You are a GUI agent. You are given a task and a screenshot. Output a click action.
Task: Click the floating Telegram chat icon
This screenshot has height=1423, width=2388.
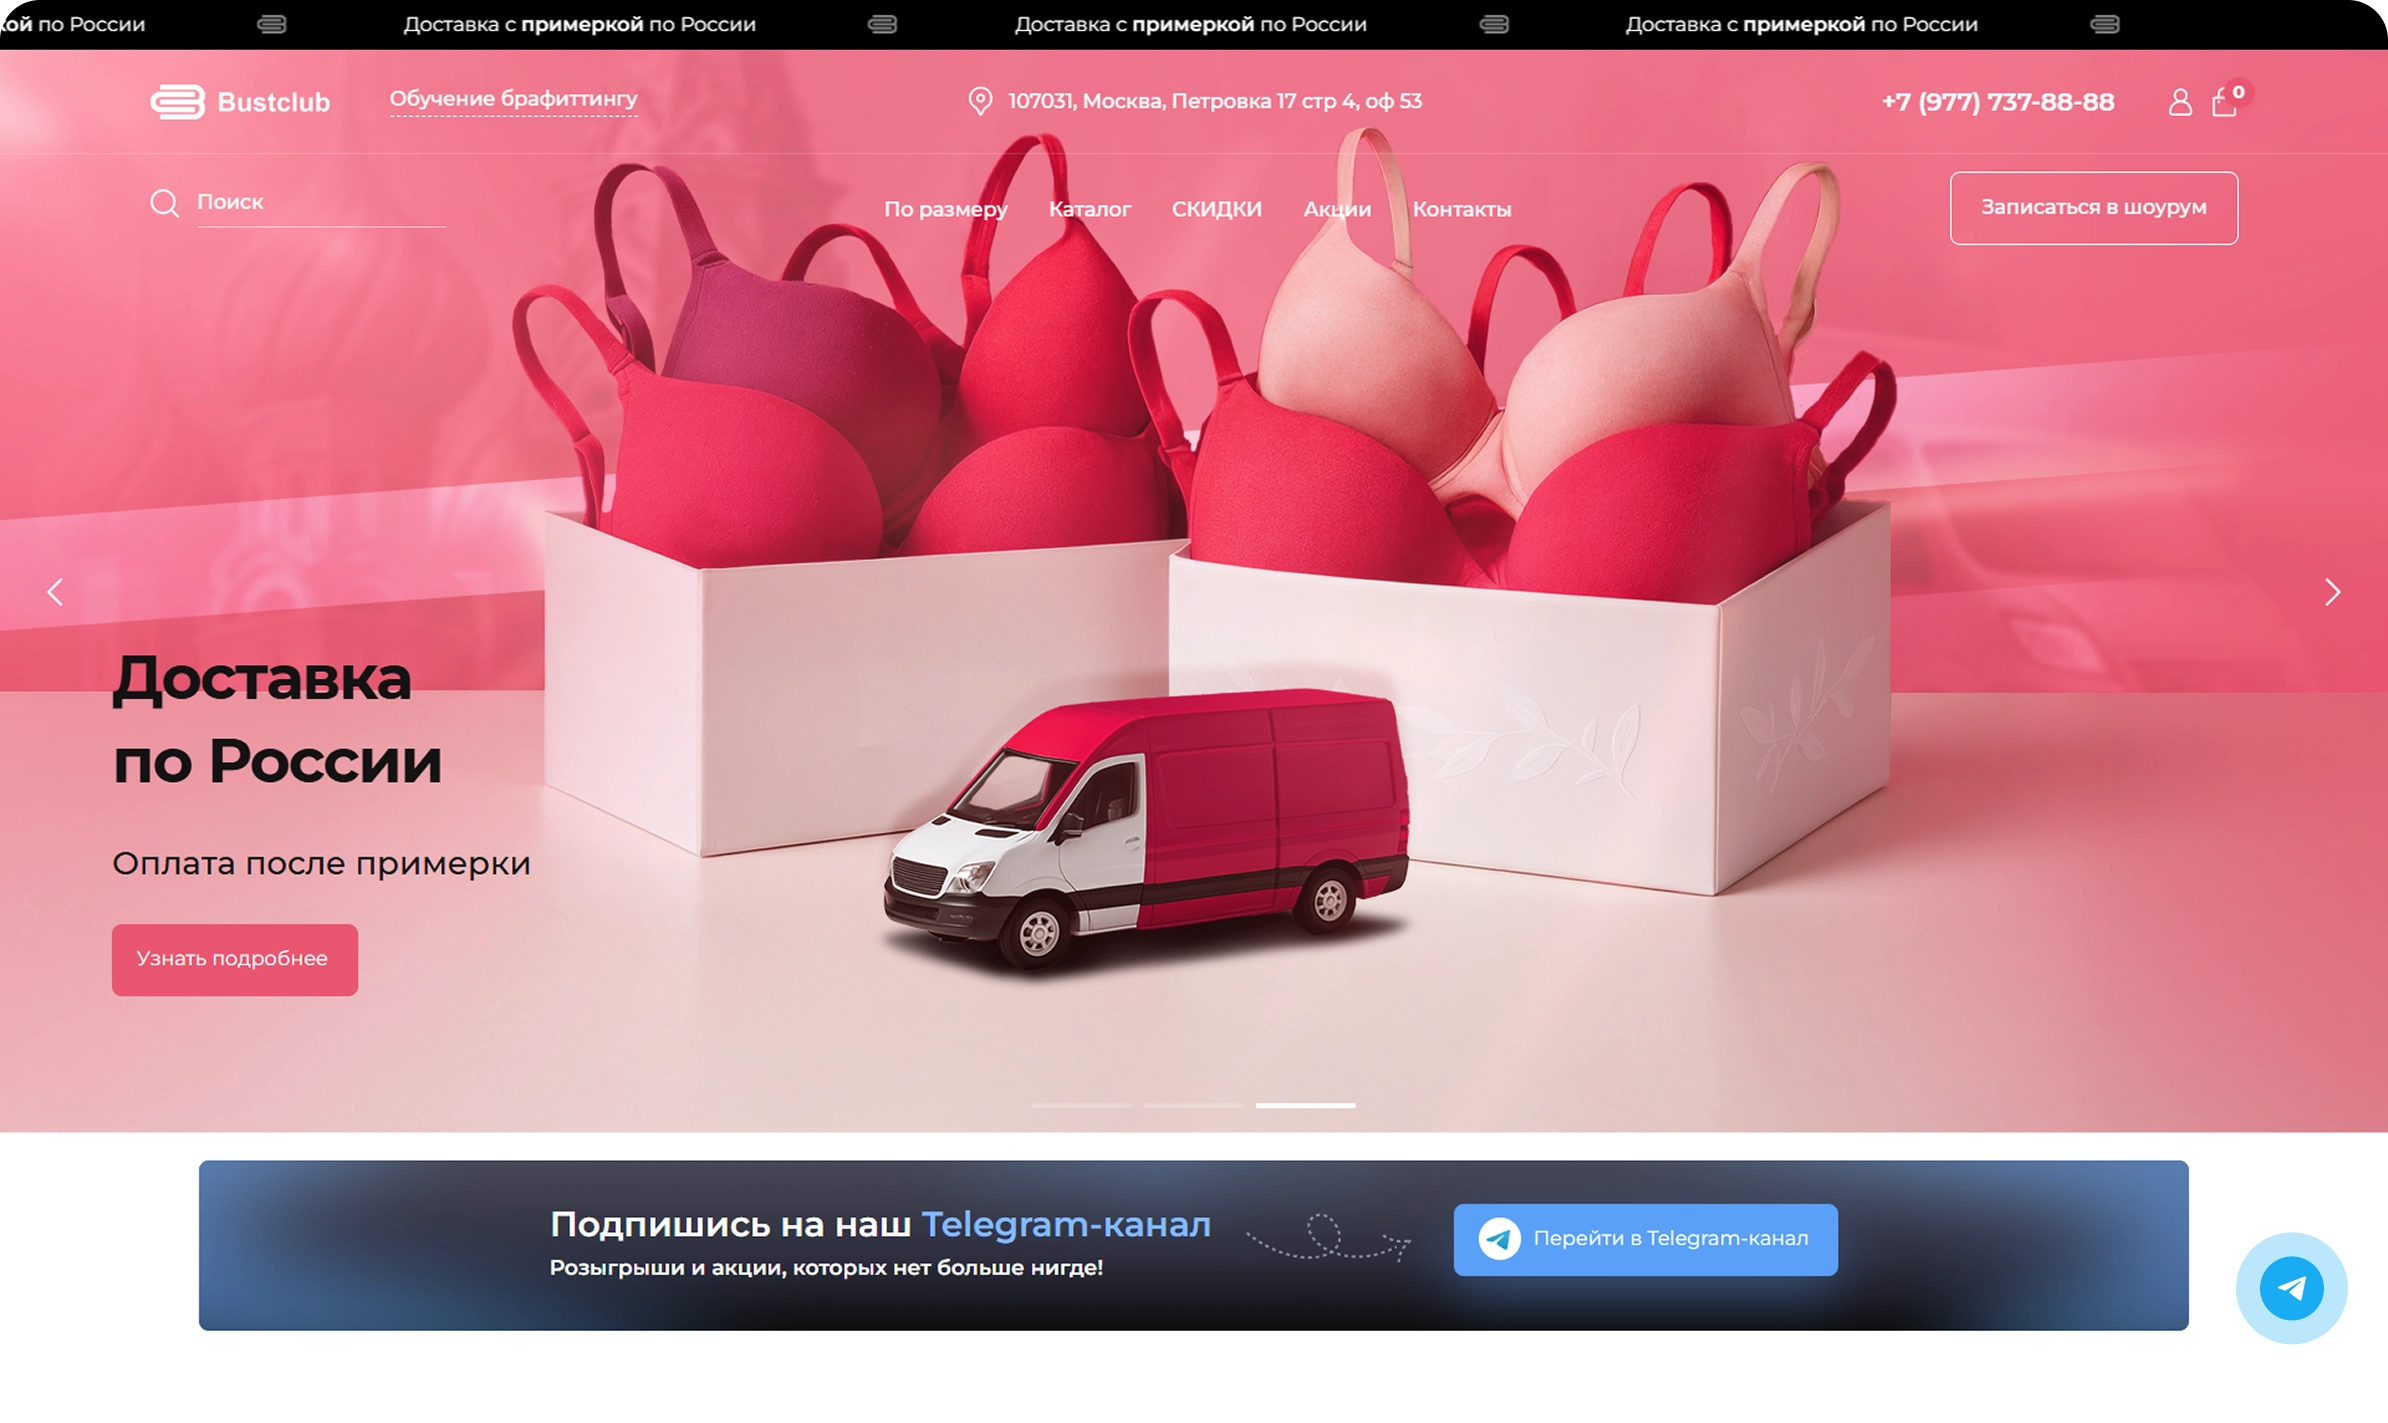coord(2291,1288)
